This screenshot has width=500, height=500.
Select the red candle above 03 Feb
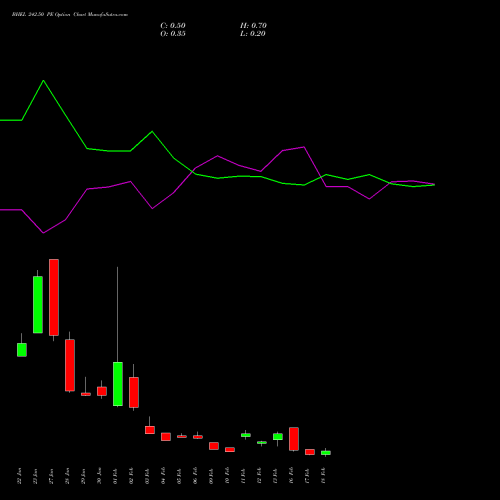click(150, 430)
